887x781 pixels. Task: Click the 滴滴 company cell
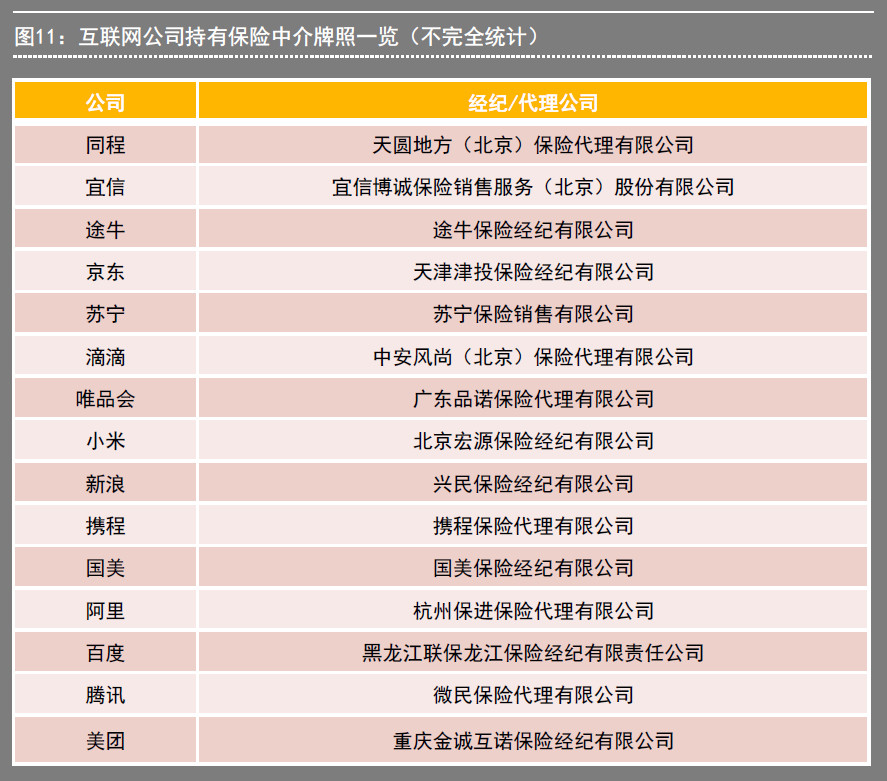click(x=105, y=356)
